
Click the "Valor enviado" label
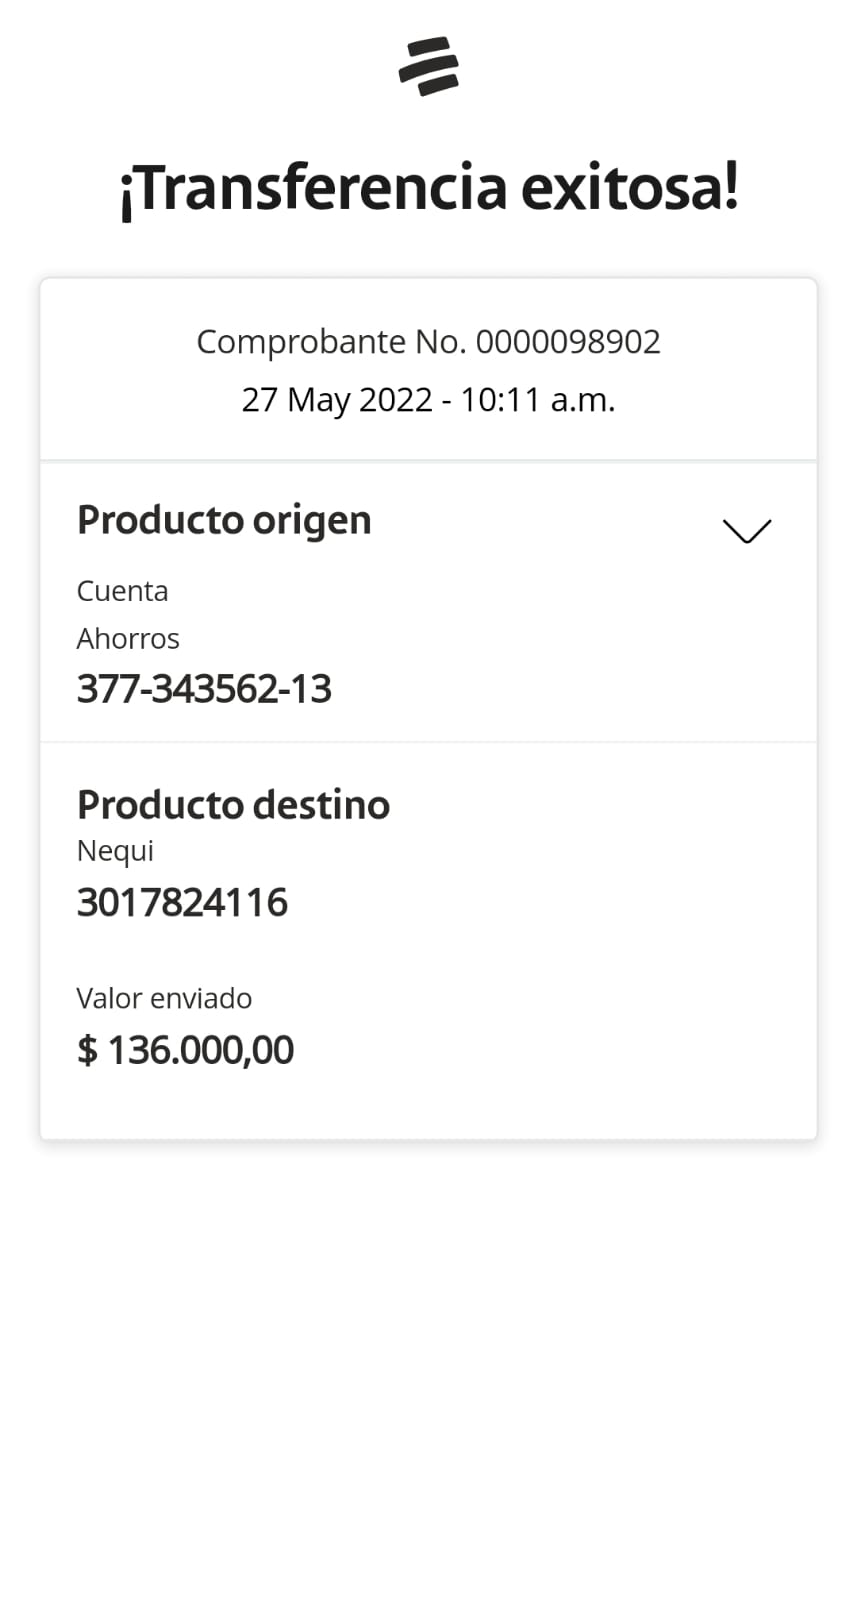164,998
